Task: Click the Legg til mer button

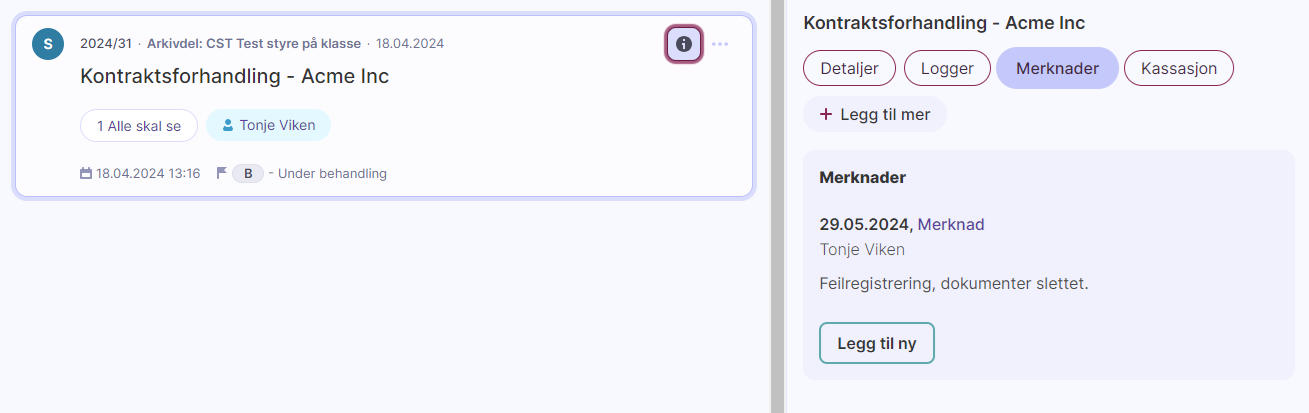Action: (875, 115)
